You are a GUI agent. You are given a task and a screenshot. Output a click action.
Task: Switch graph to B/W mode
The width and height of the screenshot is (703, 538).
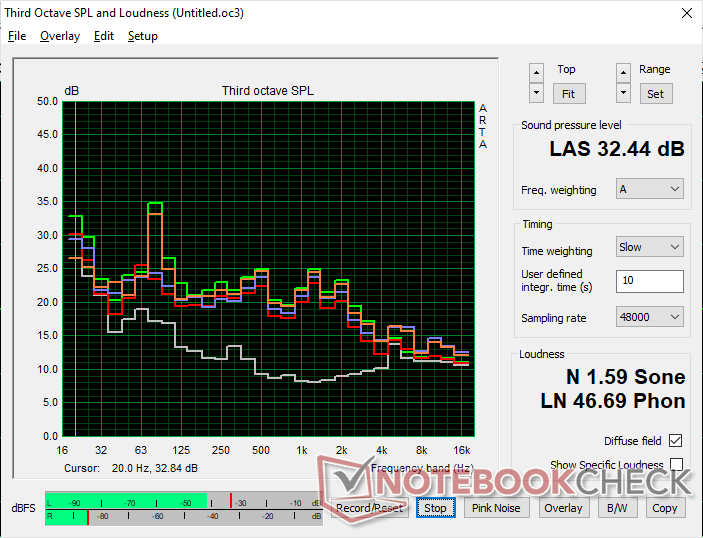611,508
